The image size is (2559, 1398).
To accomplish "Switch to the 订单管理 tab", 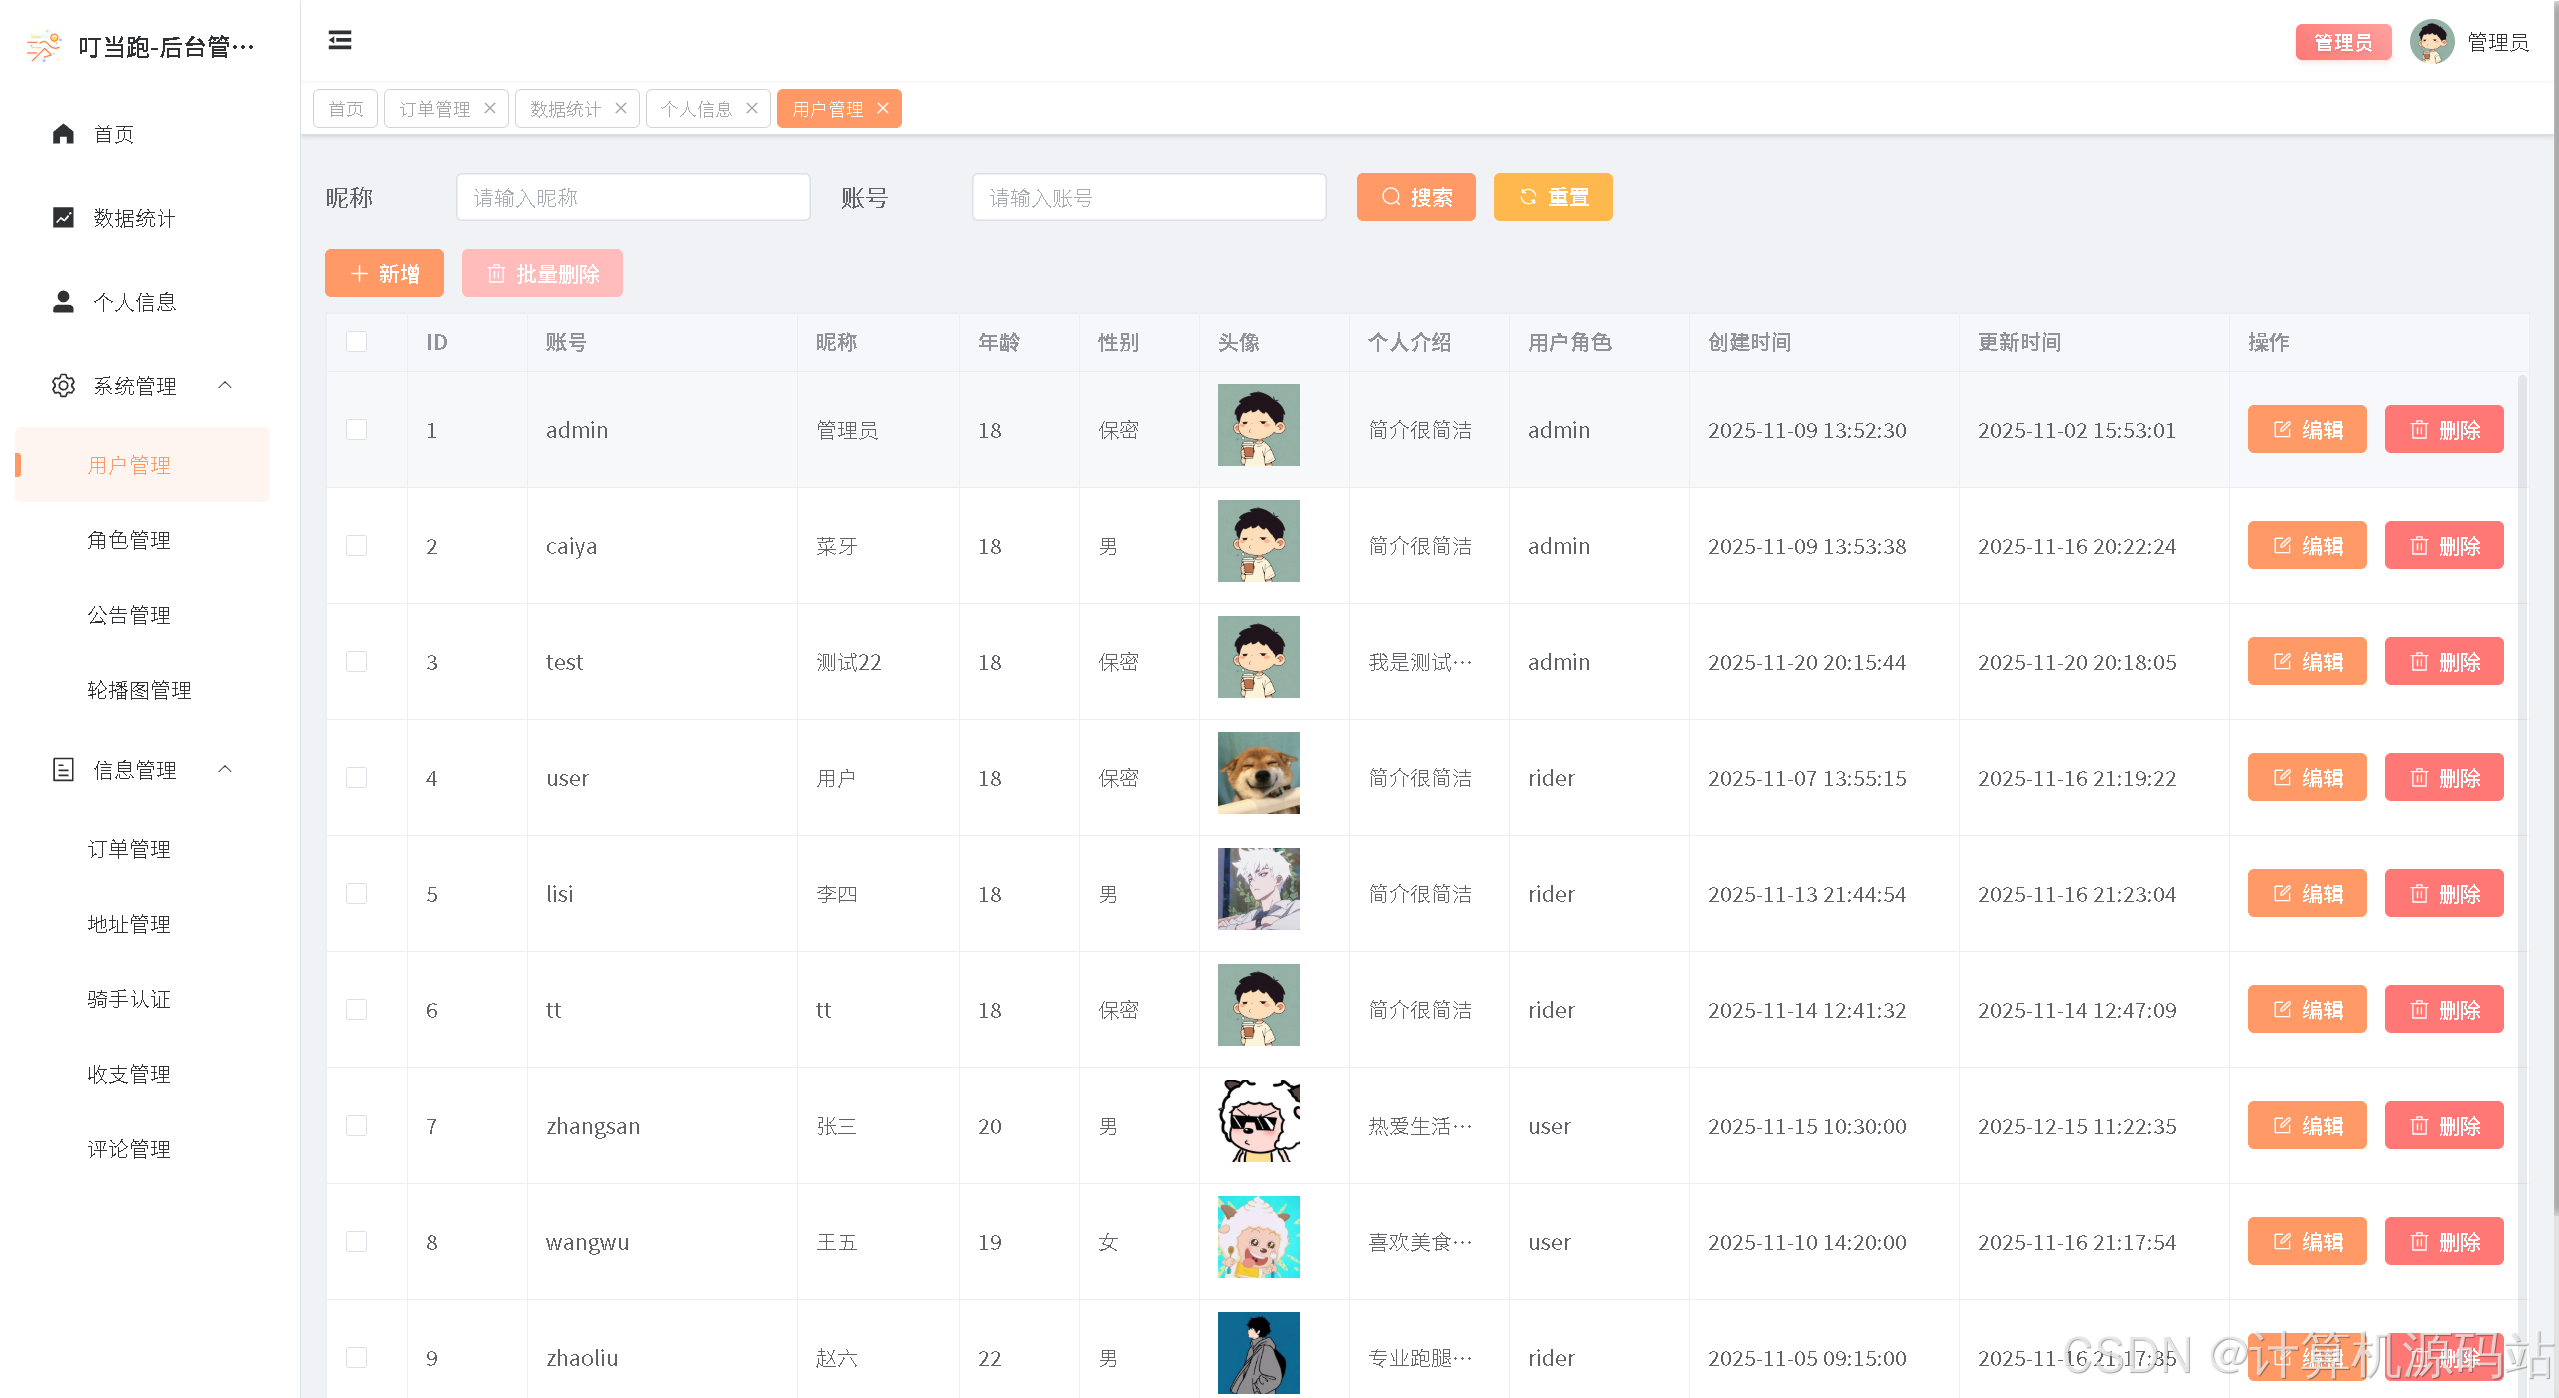I will [x=434, y=108].
